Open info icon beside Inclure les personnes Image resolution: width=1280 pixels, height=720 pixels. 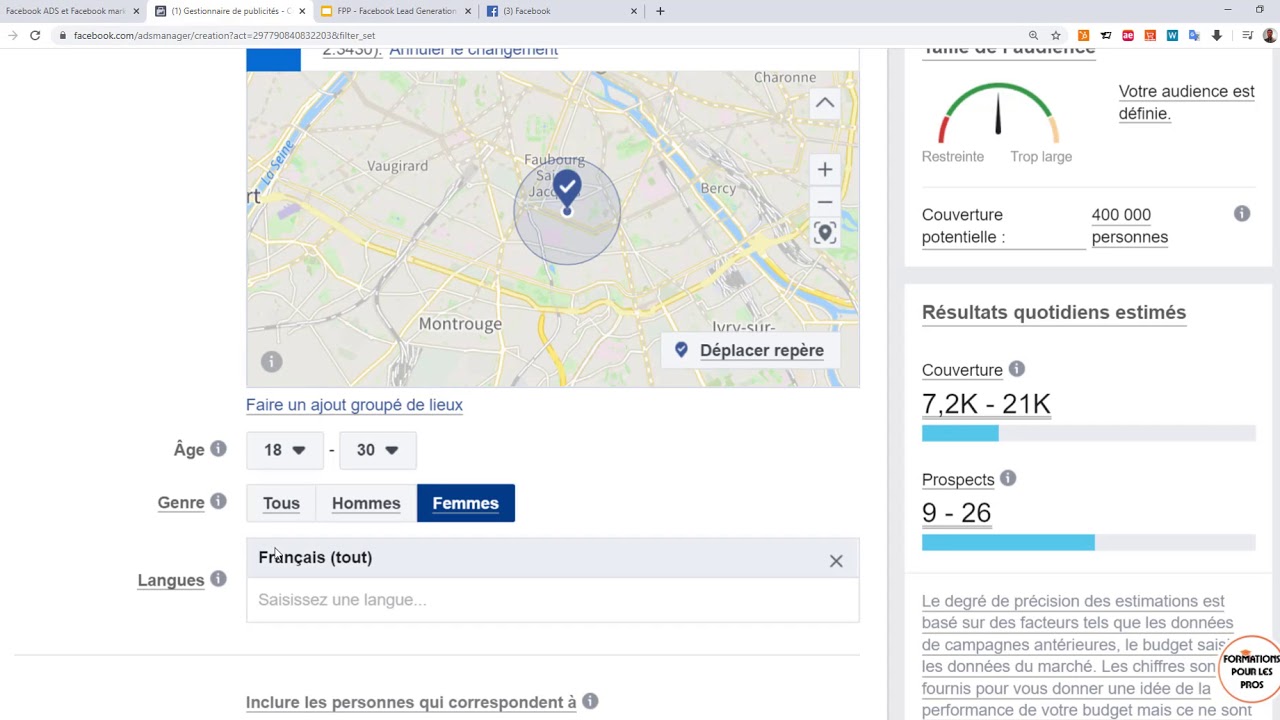point(590,702)
